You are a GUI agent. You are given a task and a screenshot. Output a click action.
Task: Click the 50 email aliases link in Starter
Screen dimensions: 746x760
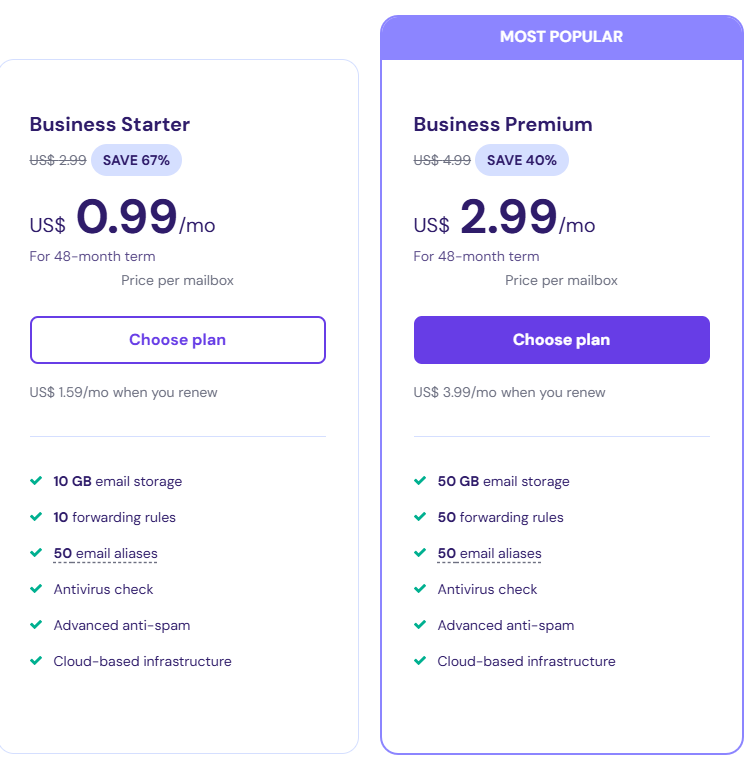coord(105,553)
